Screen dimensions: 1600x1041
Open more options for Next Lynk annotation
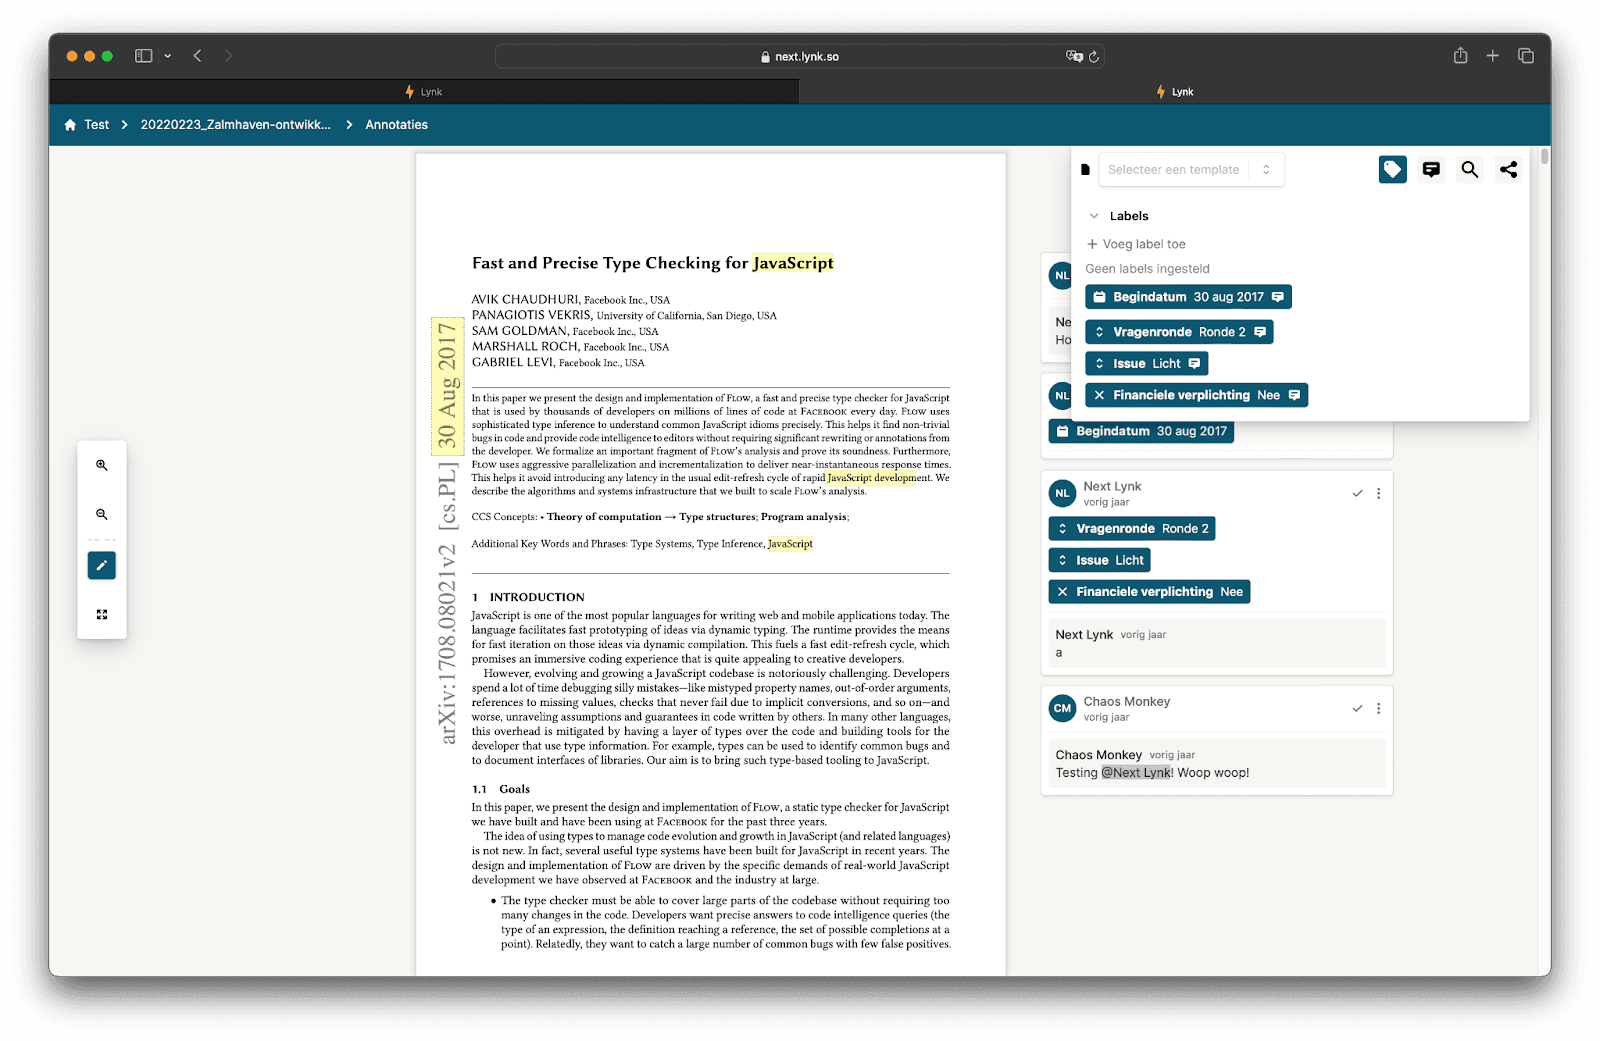(x=1378, y=493)
